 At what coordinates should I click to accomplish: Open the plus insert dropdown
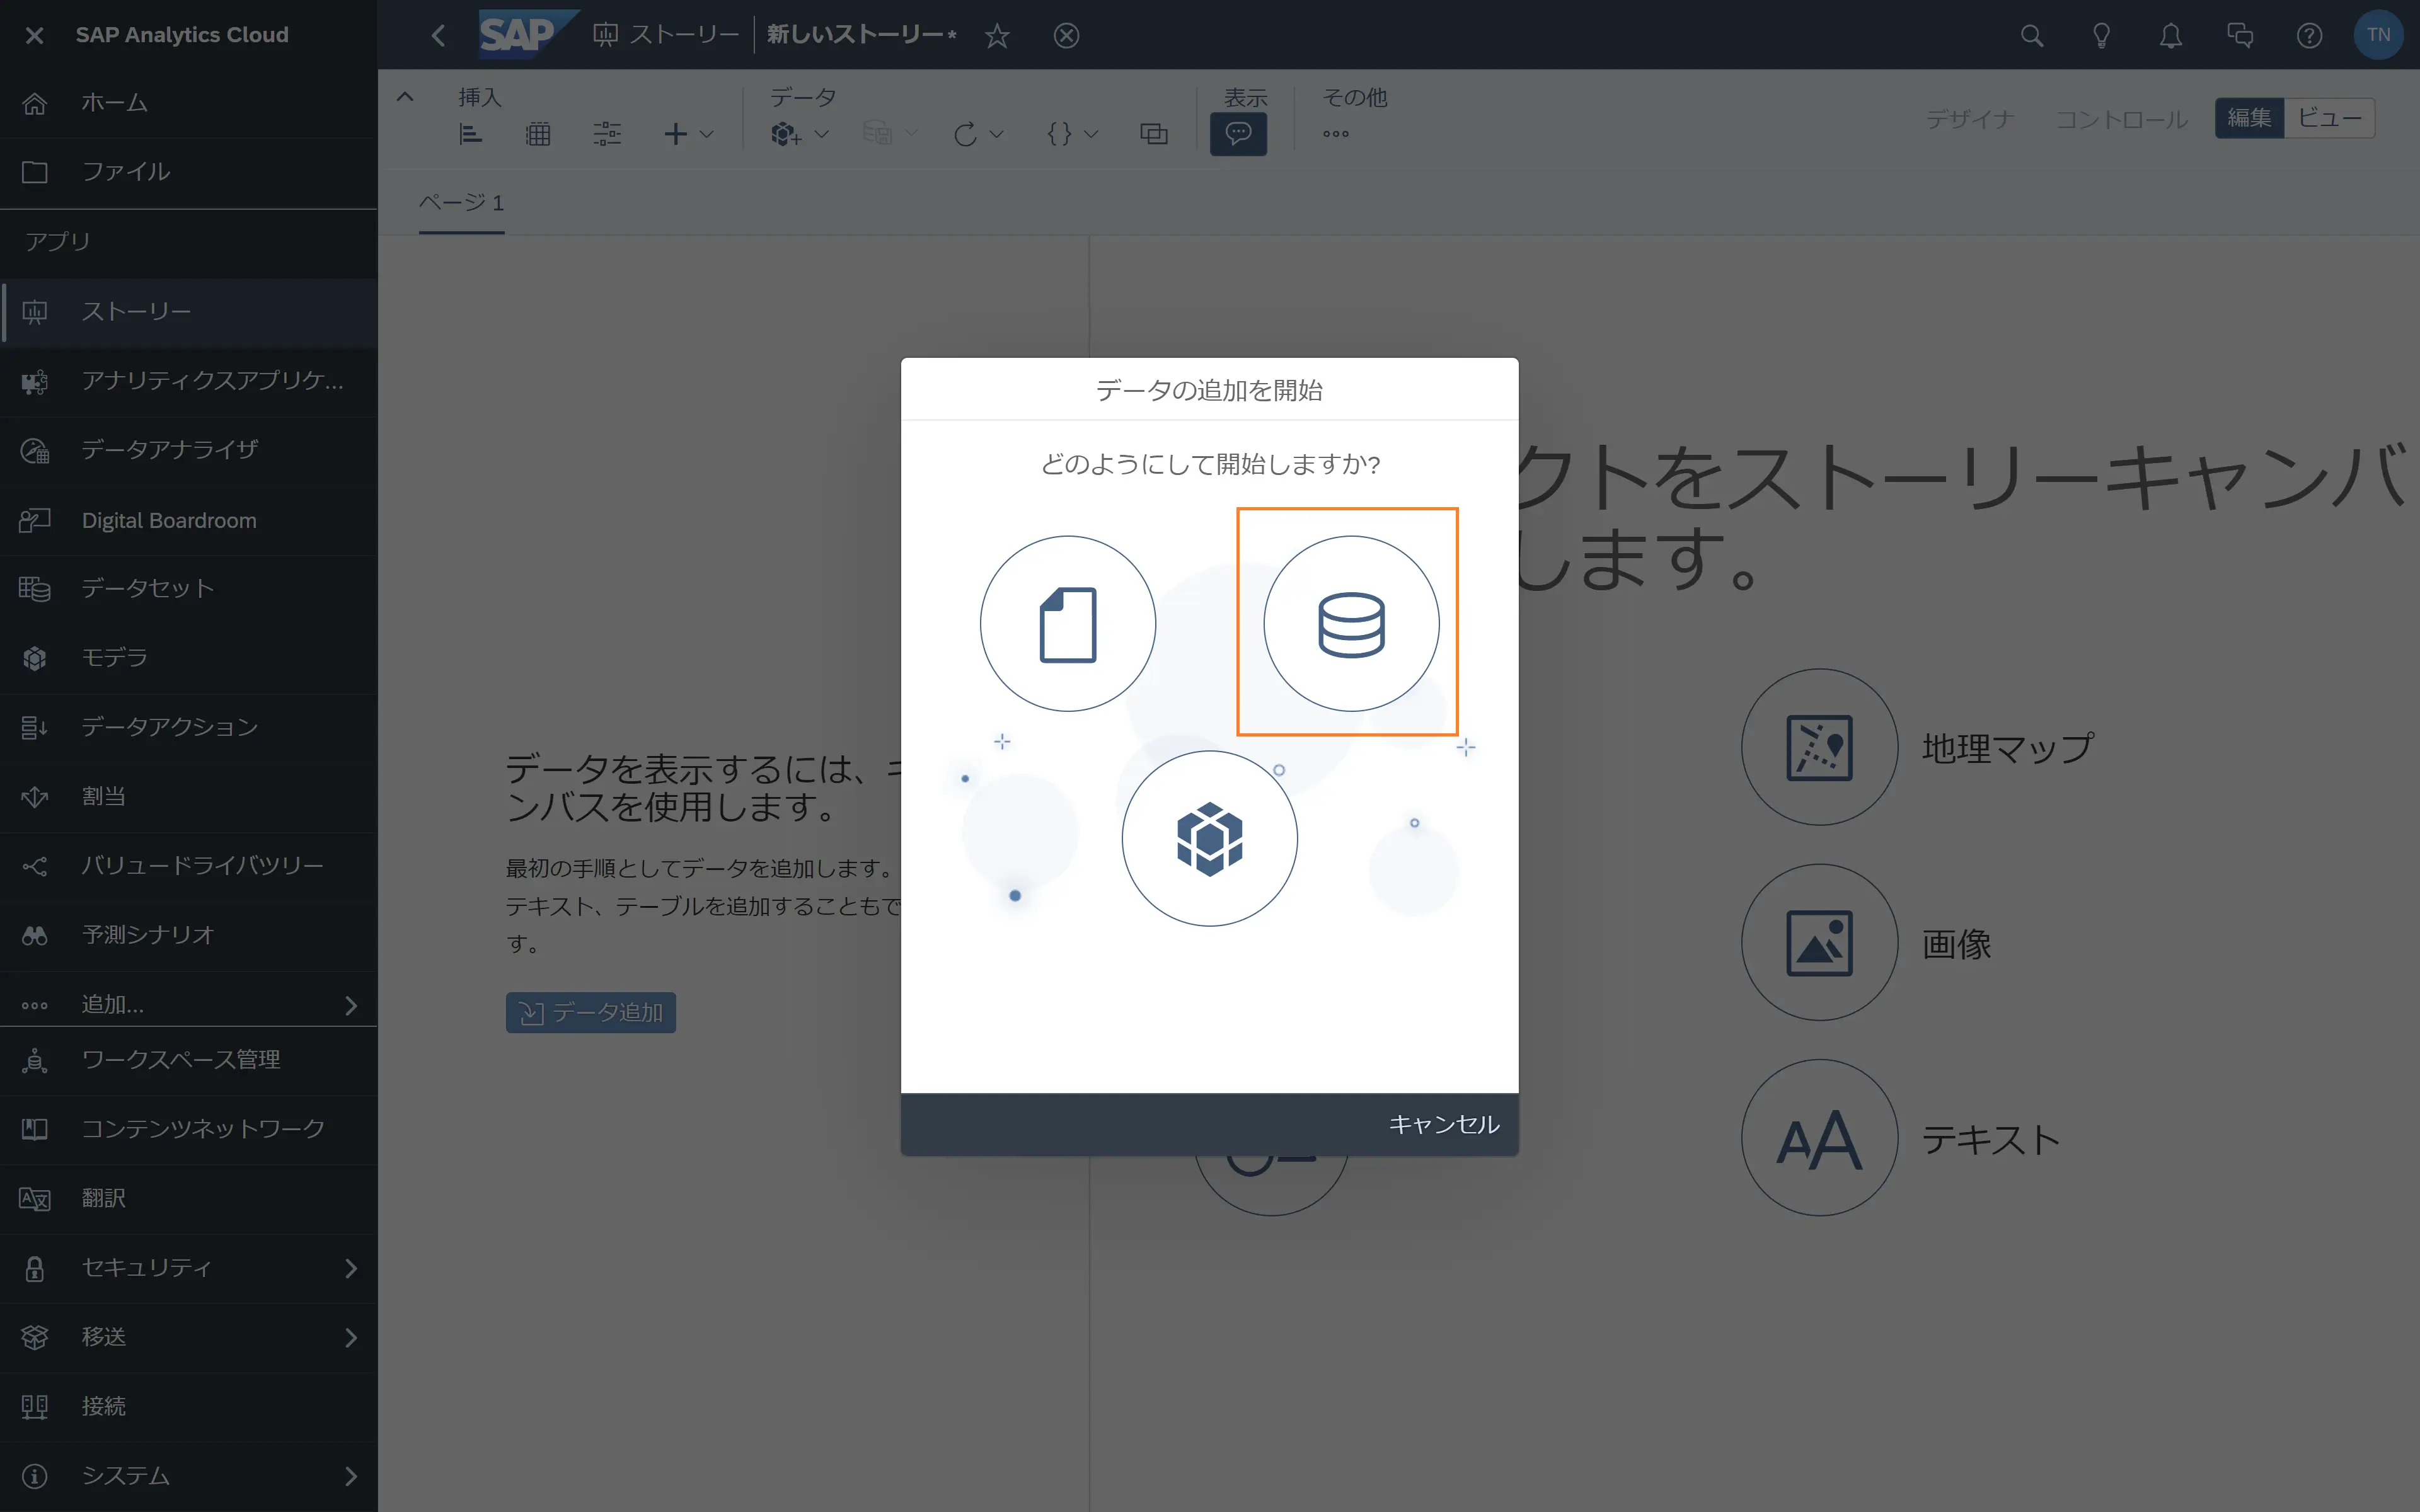point(688,133)
